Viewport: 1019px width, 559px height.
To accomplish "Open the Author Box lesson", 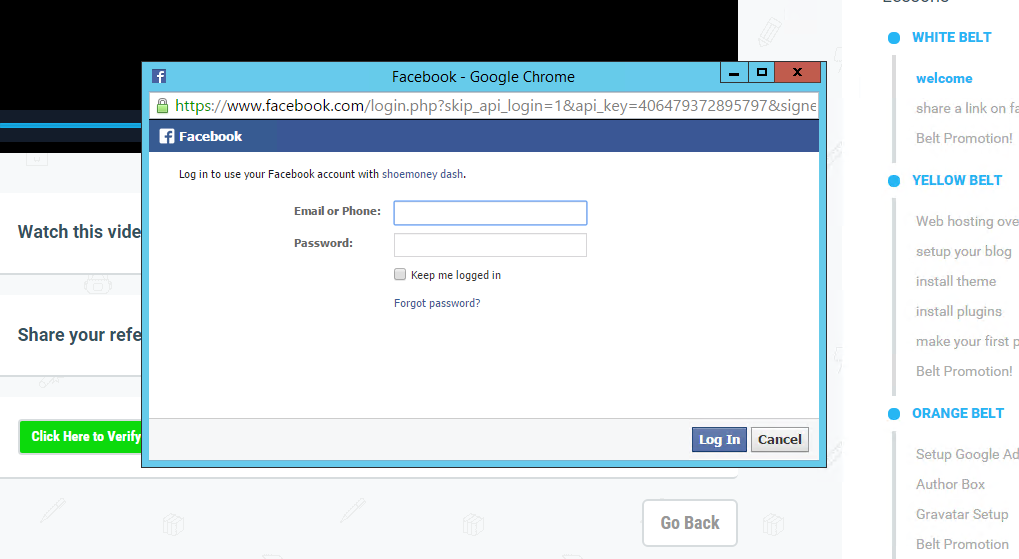I will point(950,484).
